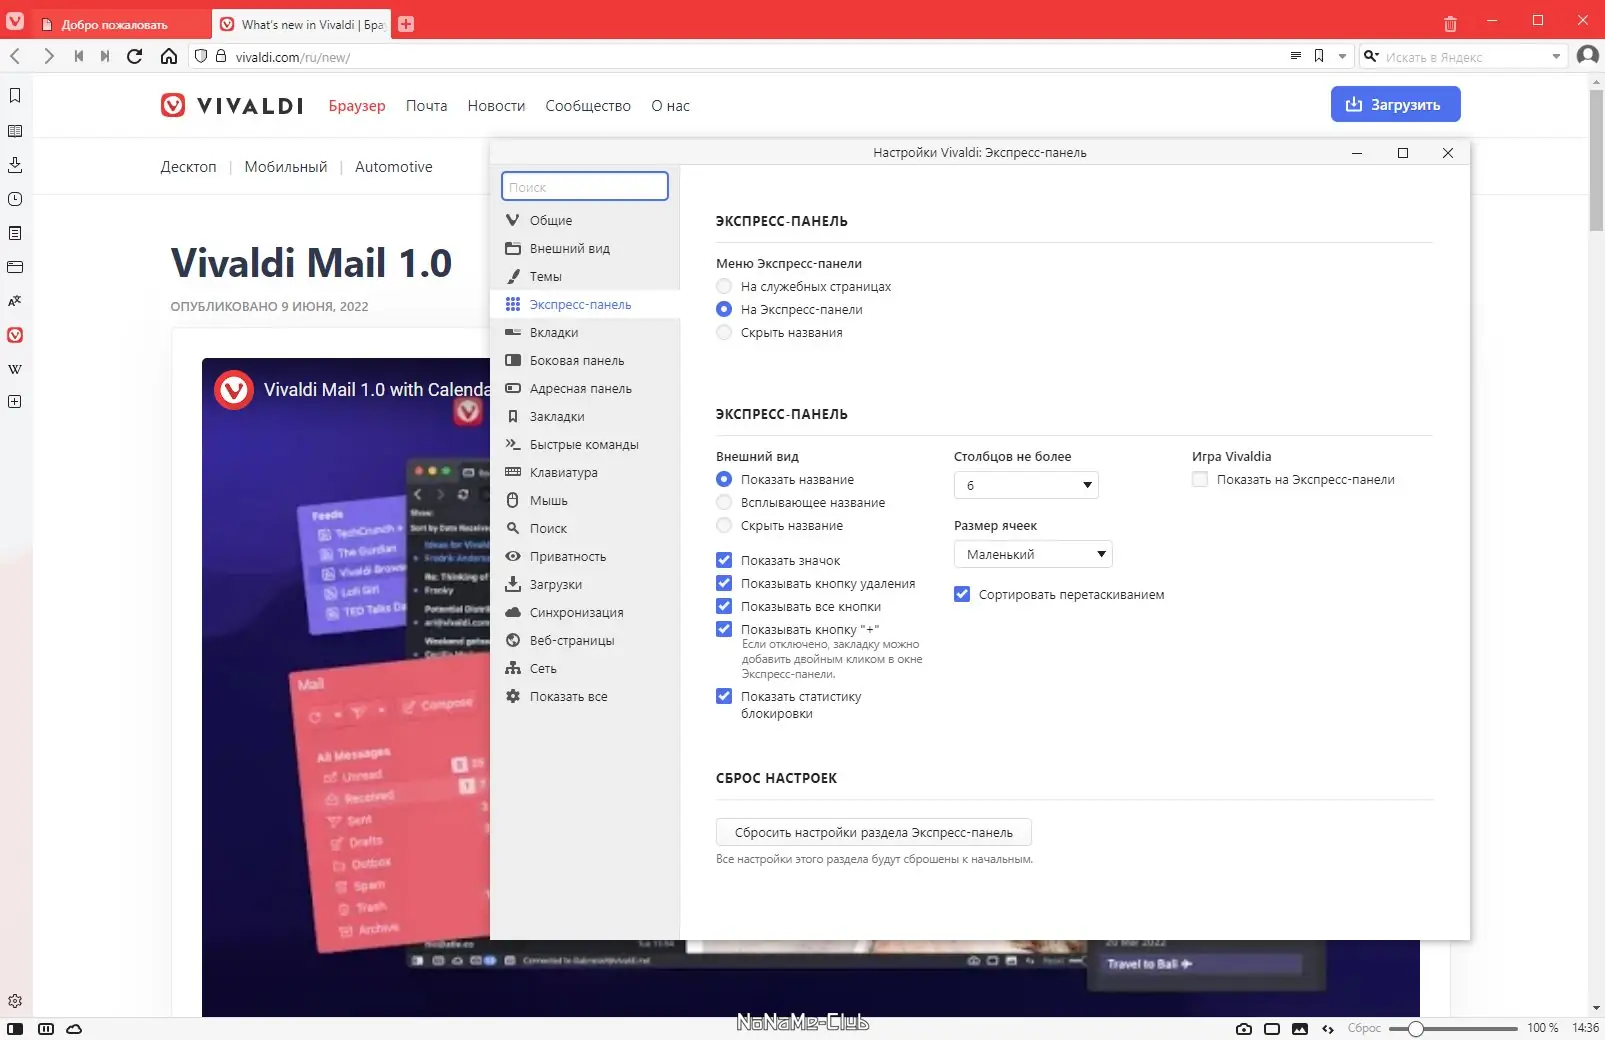The image size is (1605, 1040).
Task: Expand the bookmark dropdown arrow in address bar
Action: tap(1343, 56)
